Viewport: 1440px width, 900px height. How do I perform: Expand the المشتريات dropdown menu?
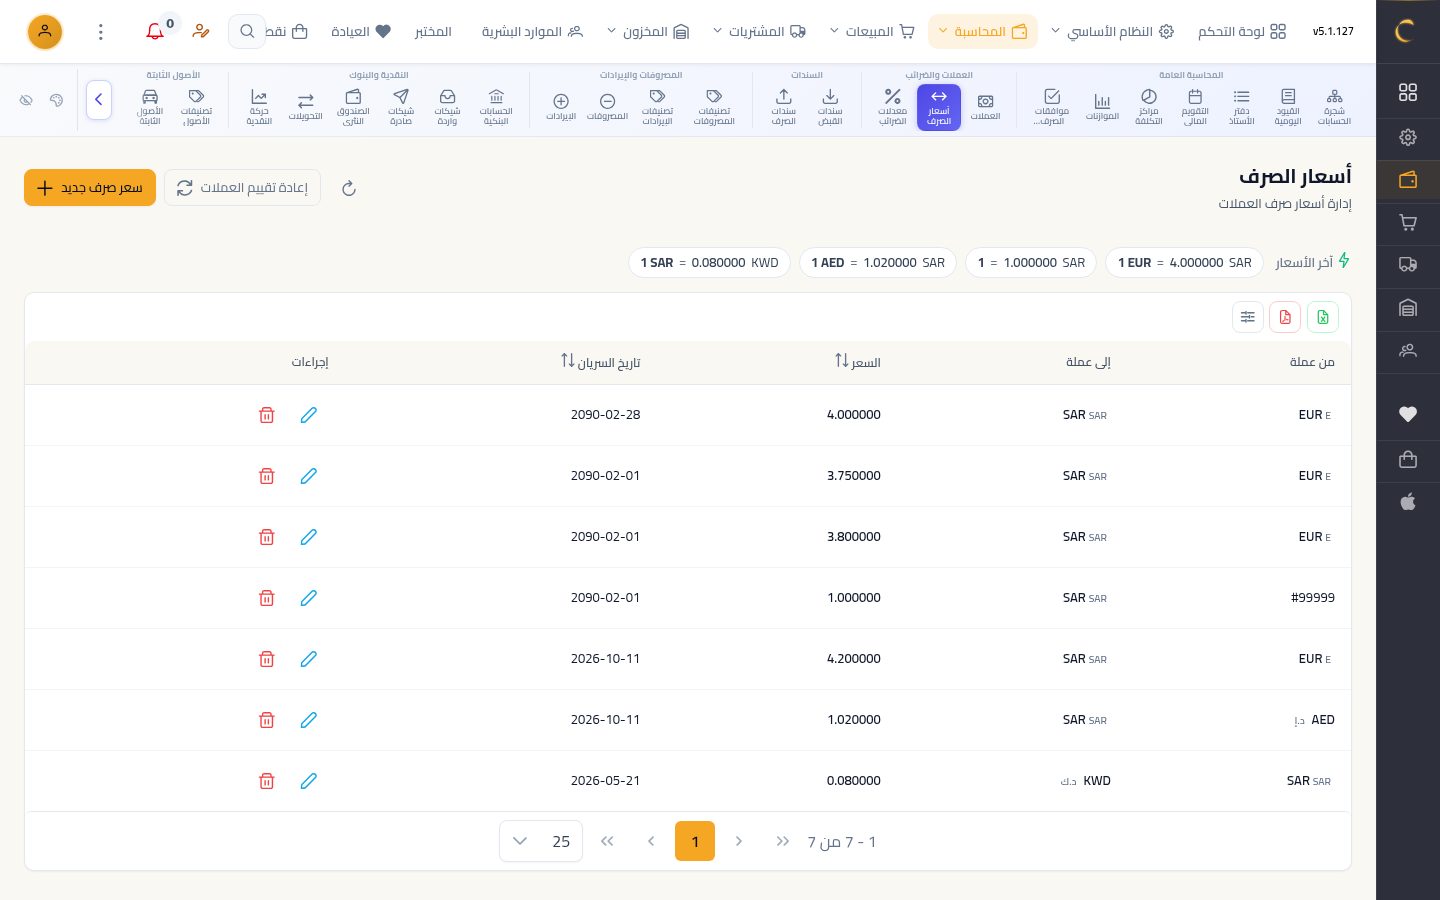759,32
